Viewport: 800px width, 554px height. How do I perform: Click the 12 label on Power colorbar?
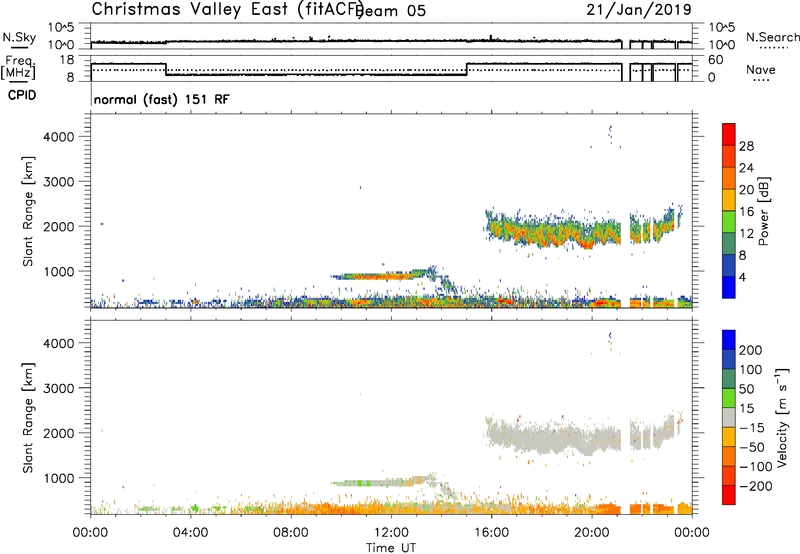point(746,233)
